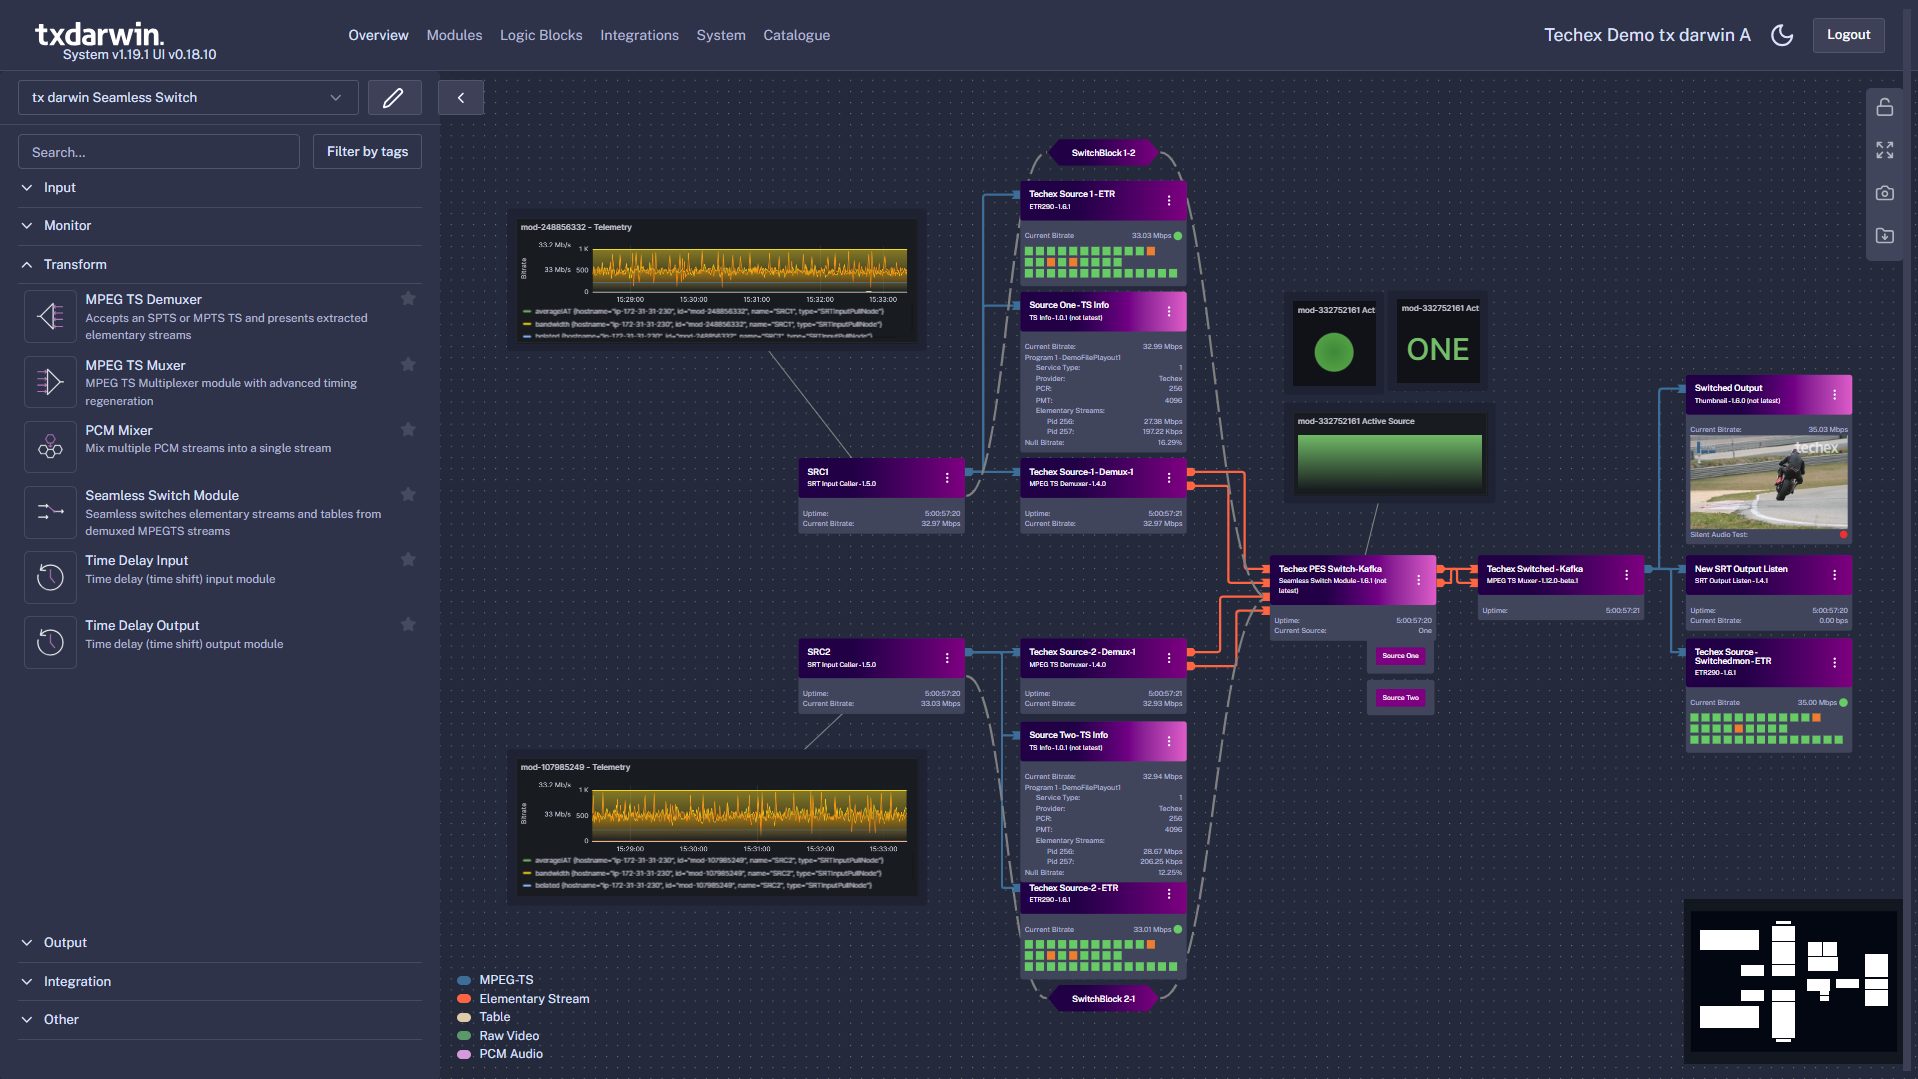Open Techex PES Switch-Kafka options menu
This screenshot has height=1079, width=1918.
tap(1418, 580)
